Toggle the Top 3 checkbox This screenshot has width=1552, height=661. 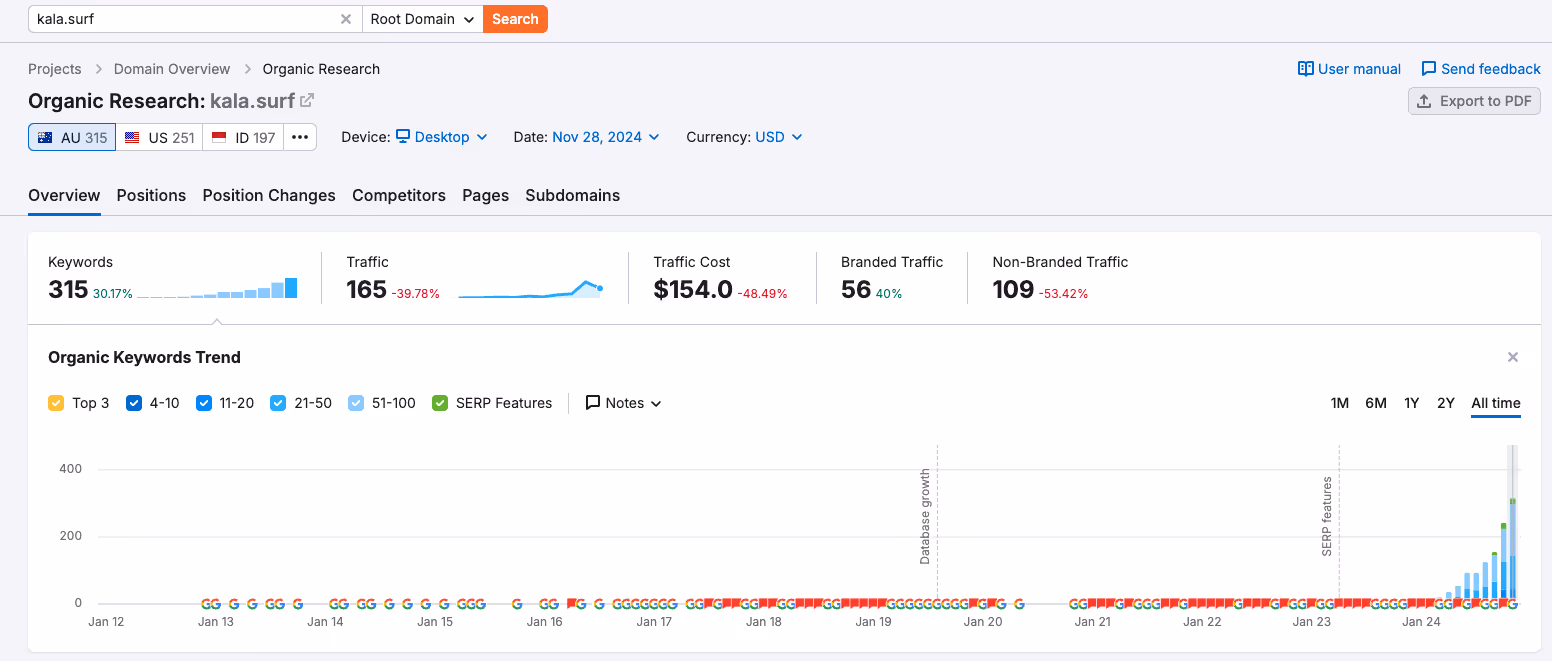[56, 403]
